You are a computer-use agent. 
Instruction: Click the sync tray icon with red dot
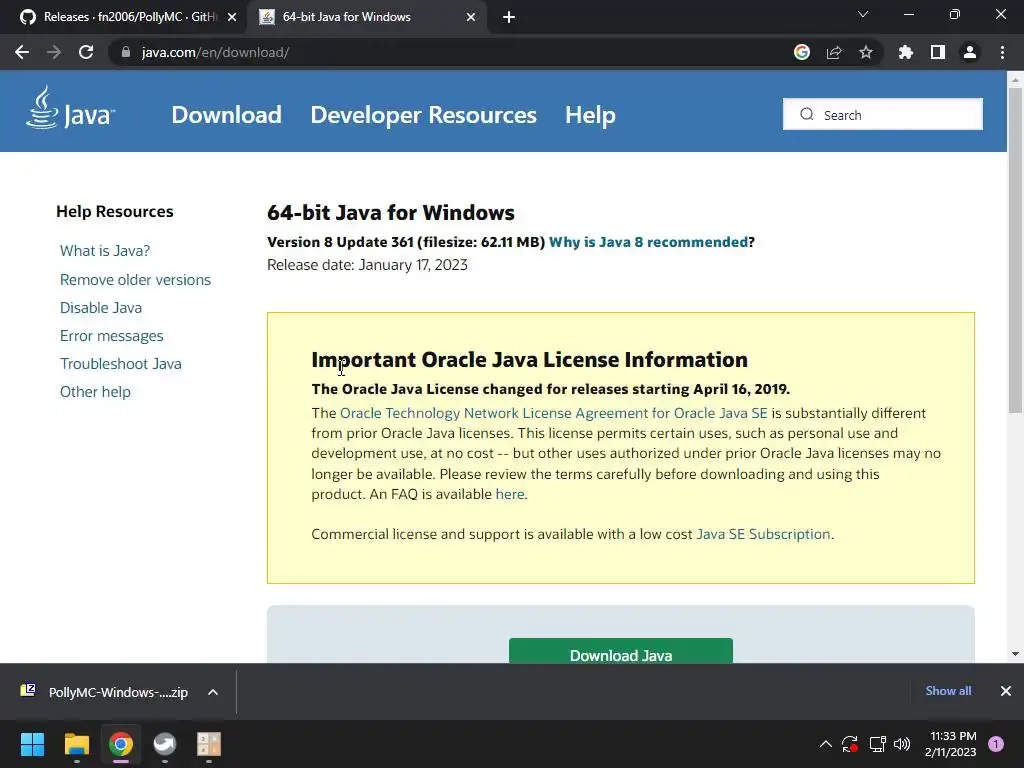tap(850, 744)
